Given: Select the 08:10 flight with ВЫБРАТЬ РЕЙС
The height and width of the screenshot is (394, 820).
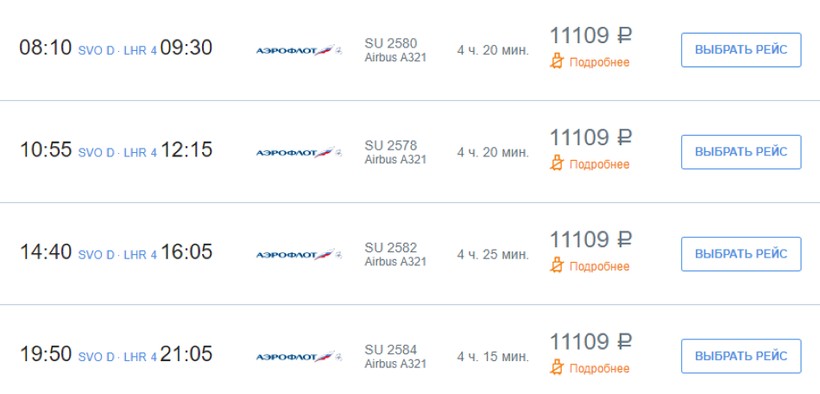Looking at the screenshot, I should (741, 50).
